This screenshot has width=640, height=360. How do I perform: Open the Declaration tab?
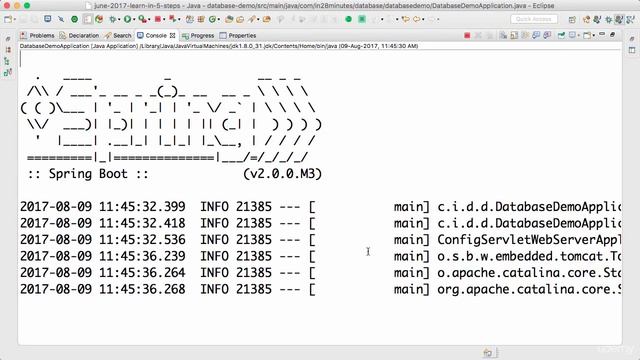79,36
